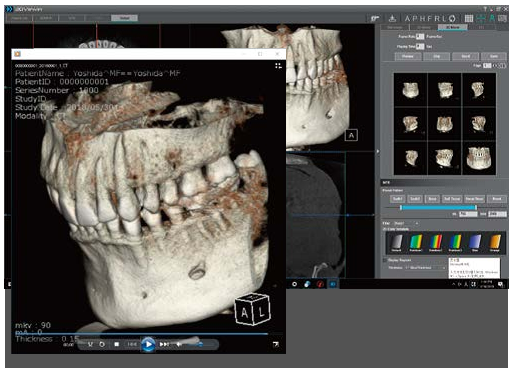Viewport: 512px width, 371px height.
Task: Select the grayscale color template
Action: (x=396, y=242)
